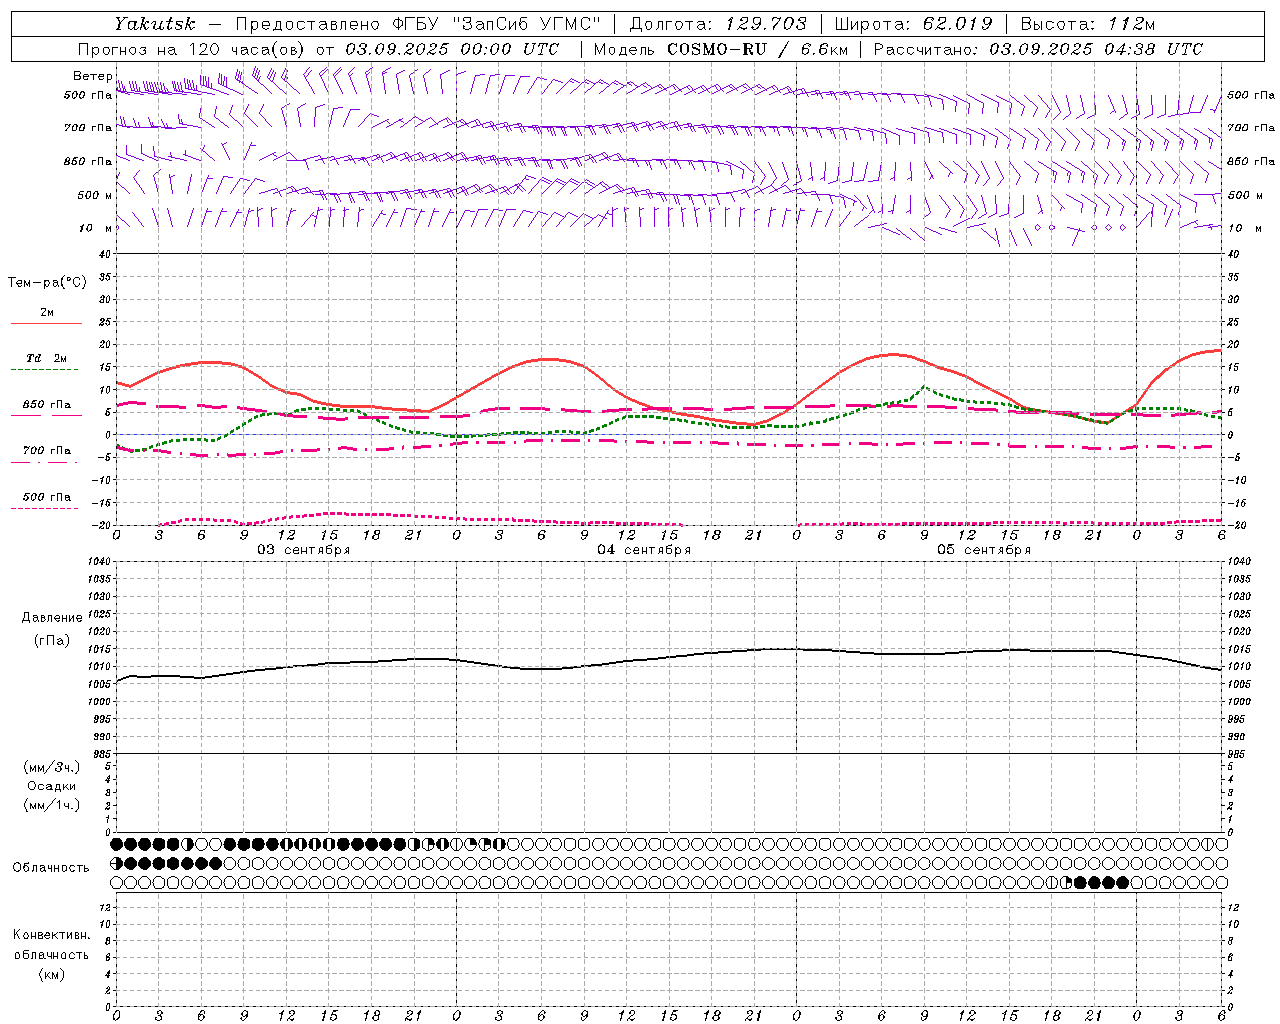Click the Td 2м dew point legend entry
The height and width of the screenshot is (1024, 1280).
point(47,358)
